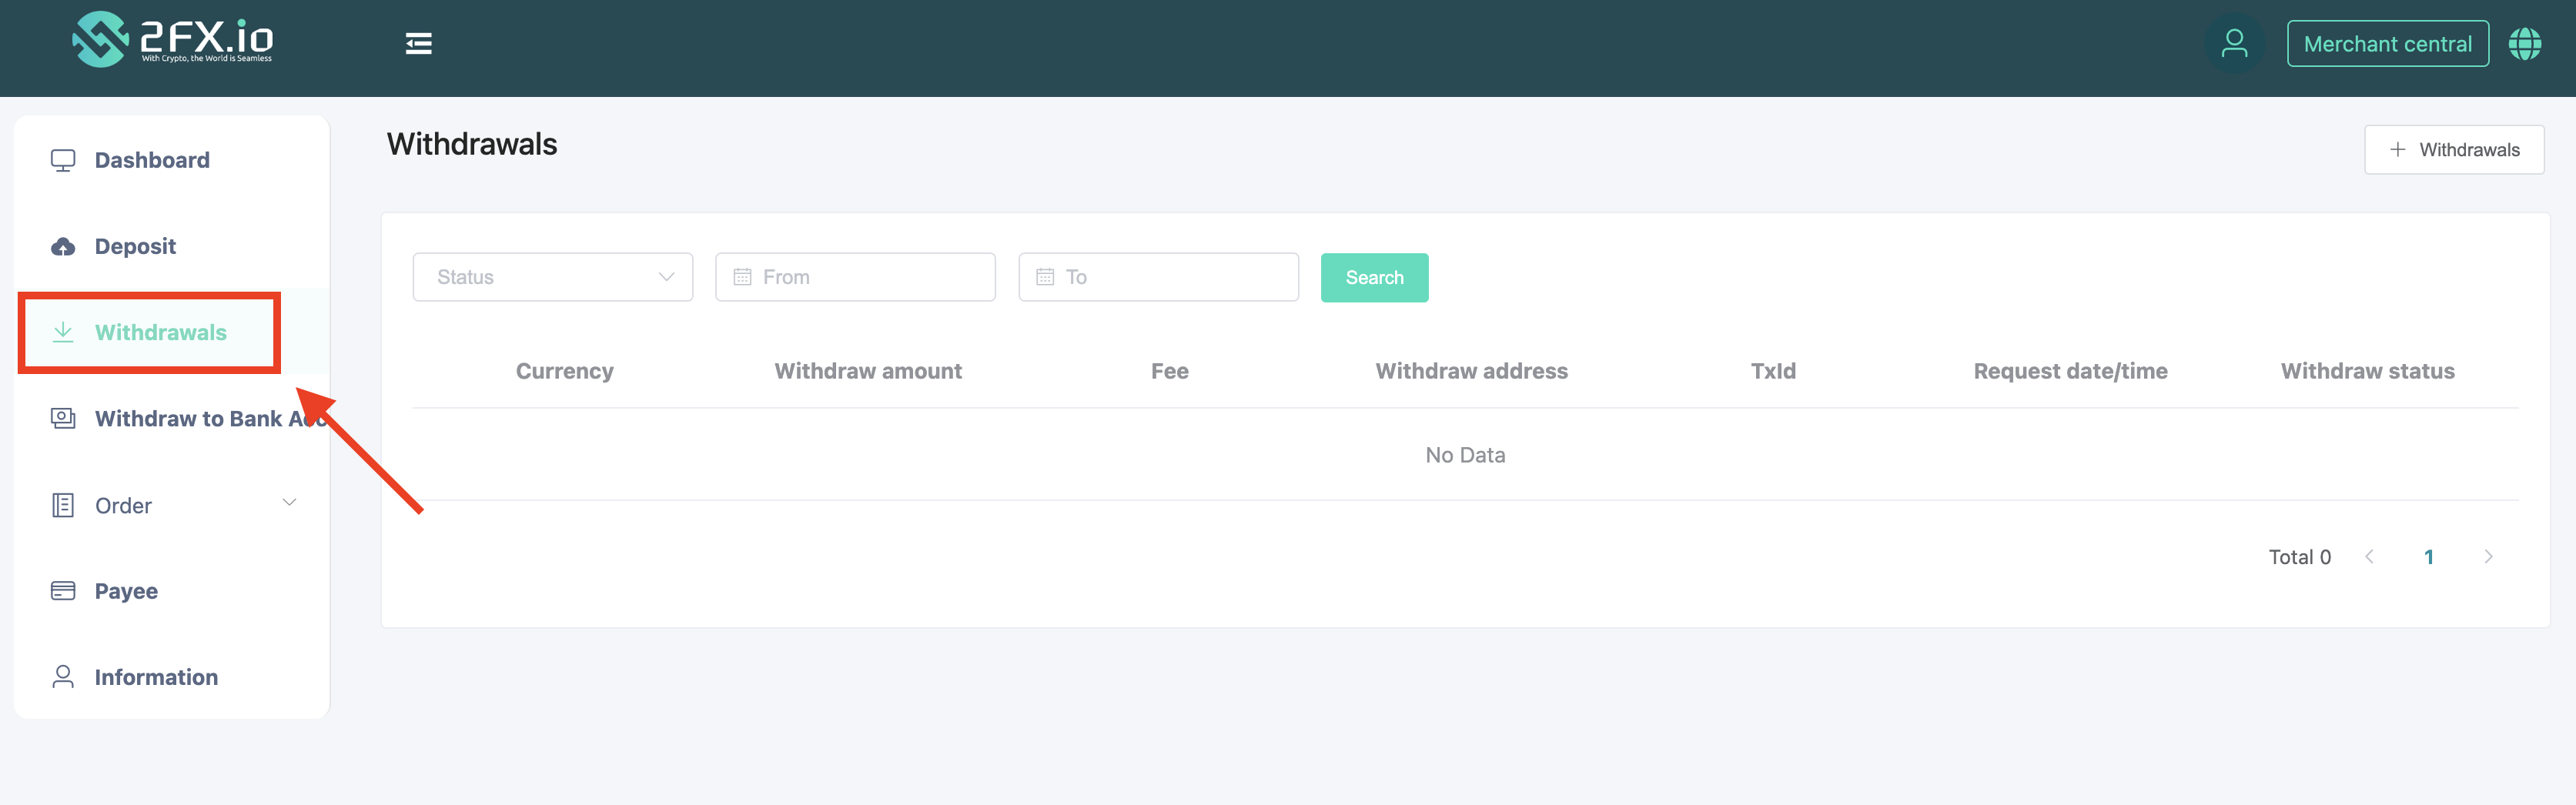This screenshot has height=805, width=2576.
Task: Click the Withdraw status column header
Action: coord(2367,371)
